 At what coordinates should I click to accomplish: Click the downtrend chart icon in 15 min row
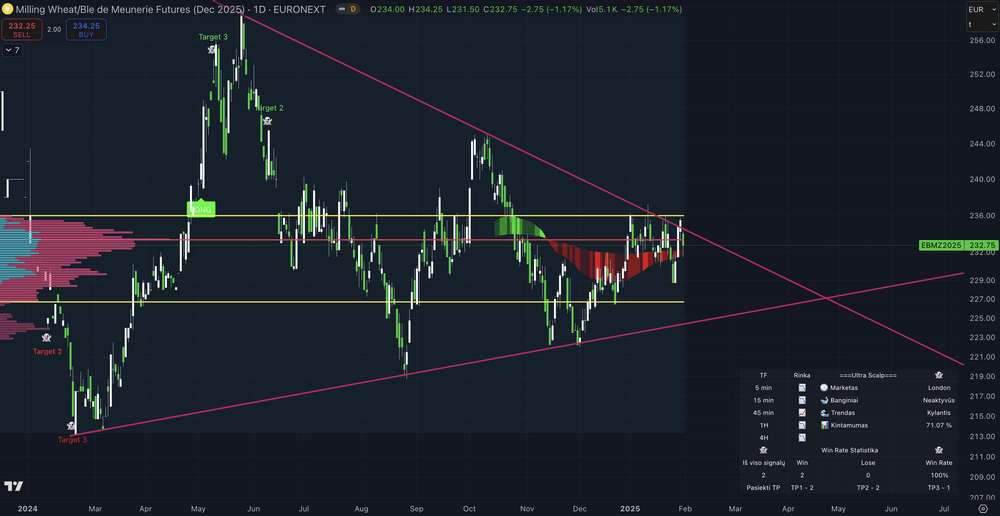click(802, 401)
